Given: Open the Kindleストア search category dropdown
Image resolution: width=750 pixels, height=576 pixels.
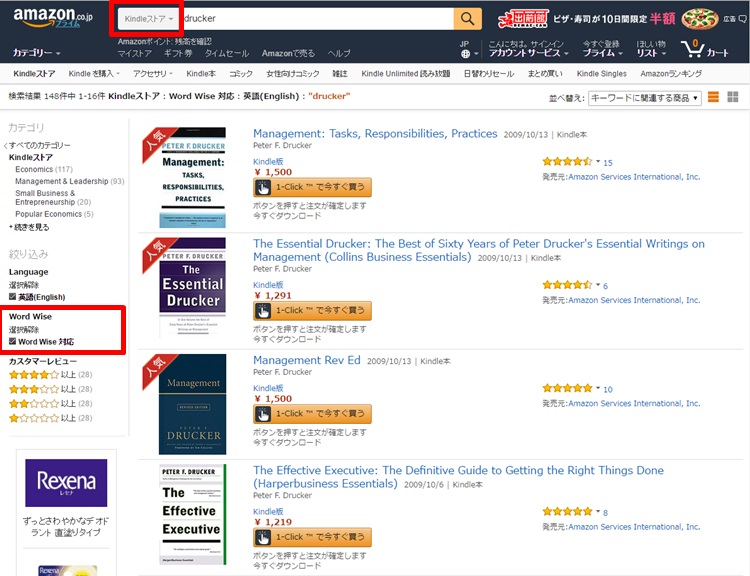Looking at the screenshot, I should tap(148, 19).
